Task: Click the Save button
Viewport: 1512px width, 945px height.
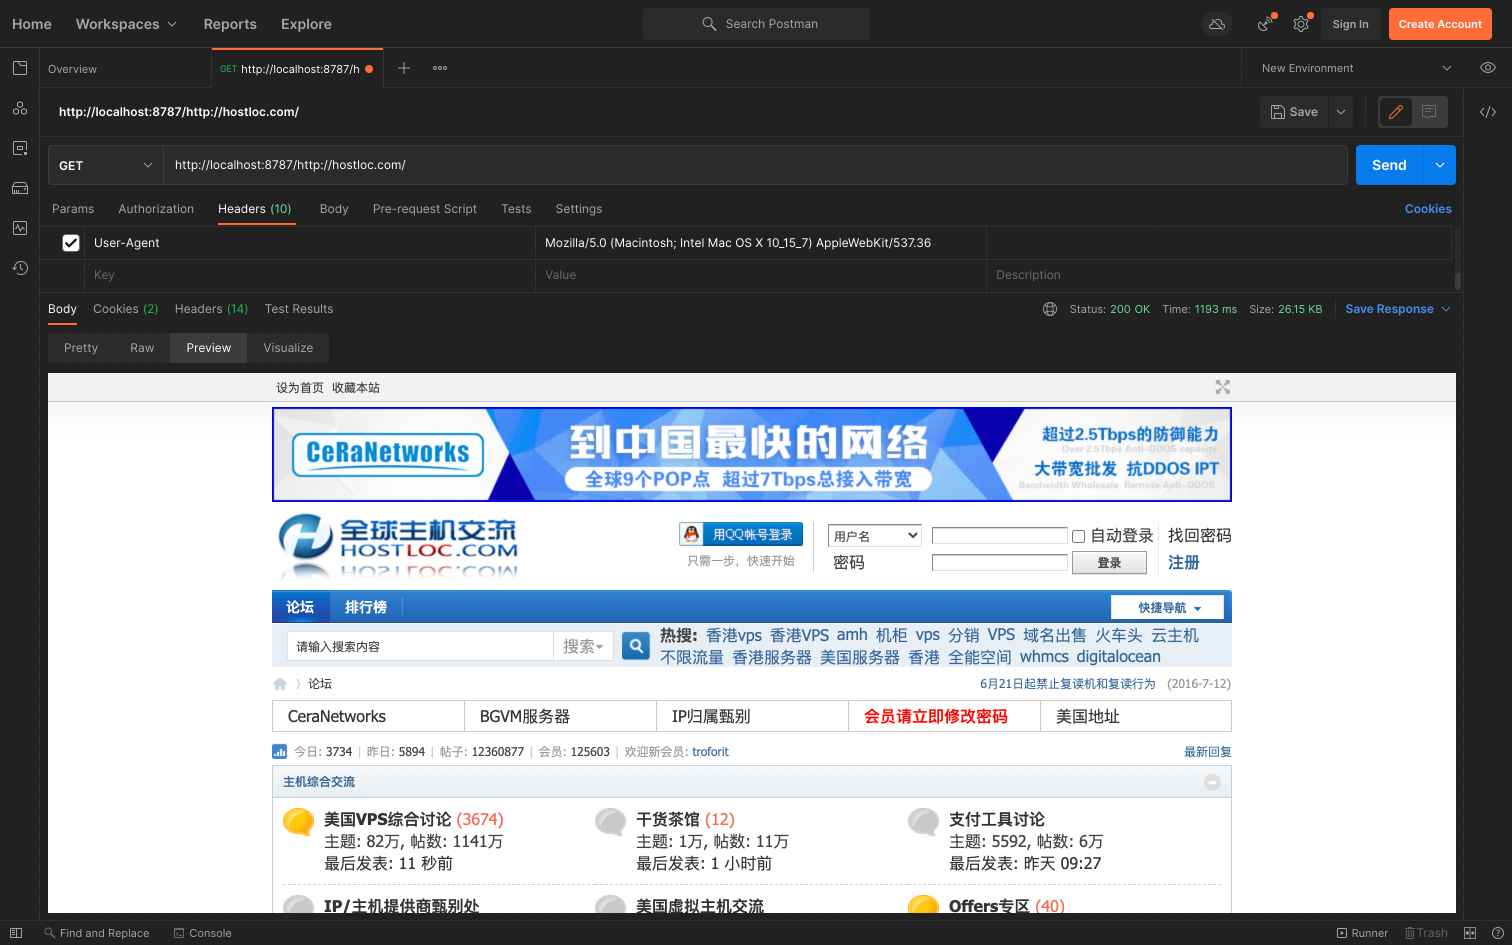Action: [1294, 112]
